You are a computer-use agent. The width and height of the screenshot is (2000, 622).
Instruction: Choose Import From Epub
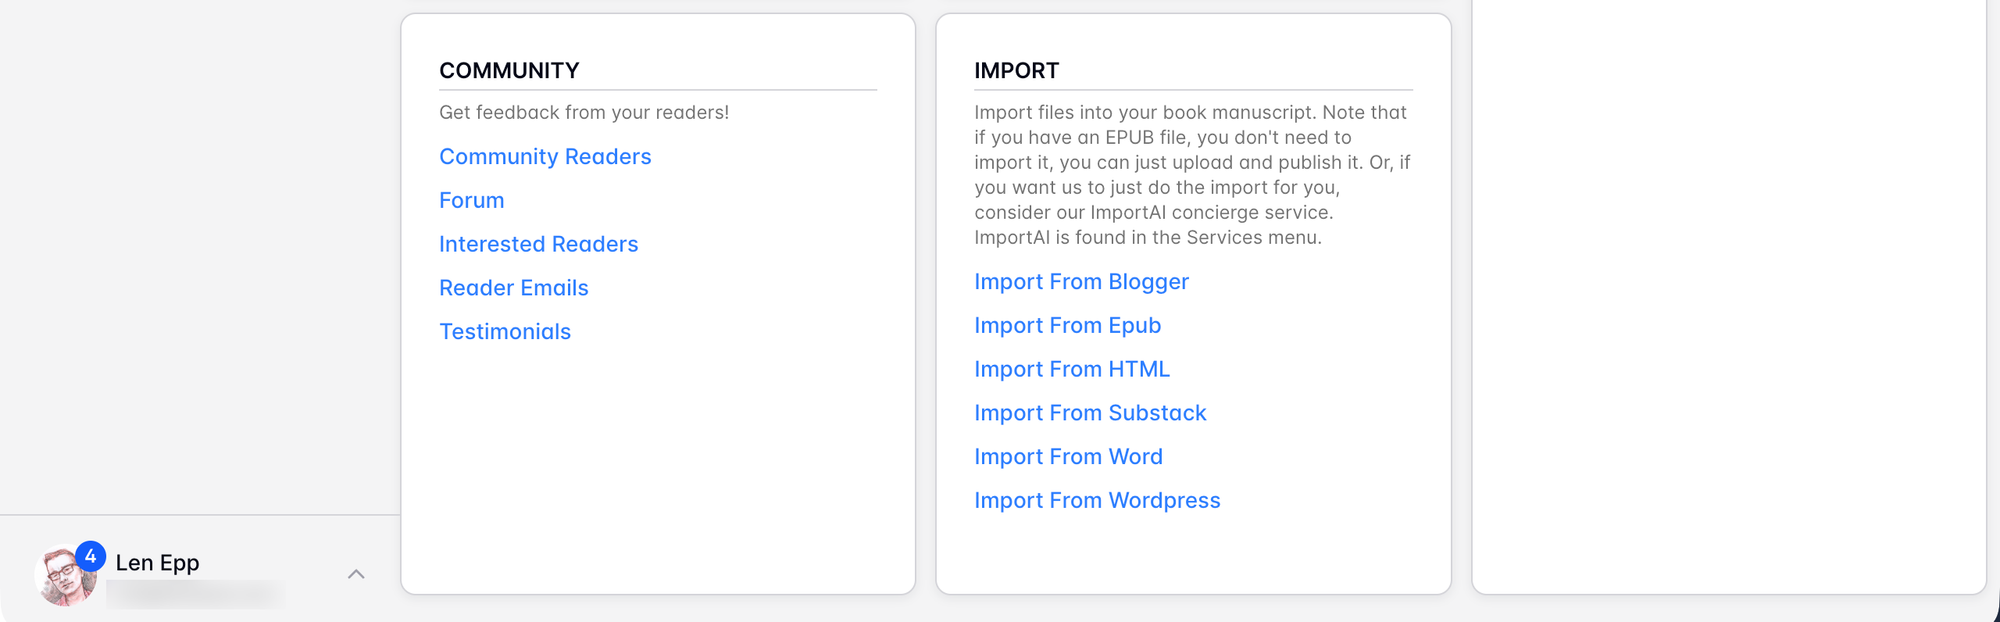(x=1067, y=326)
